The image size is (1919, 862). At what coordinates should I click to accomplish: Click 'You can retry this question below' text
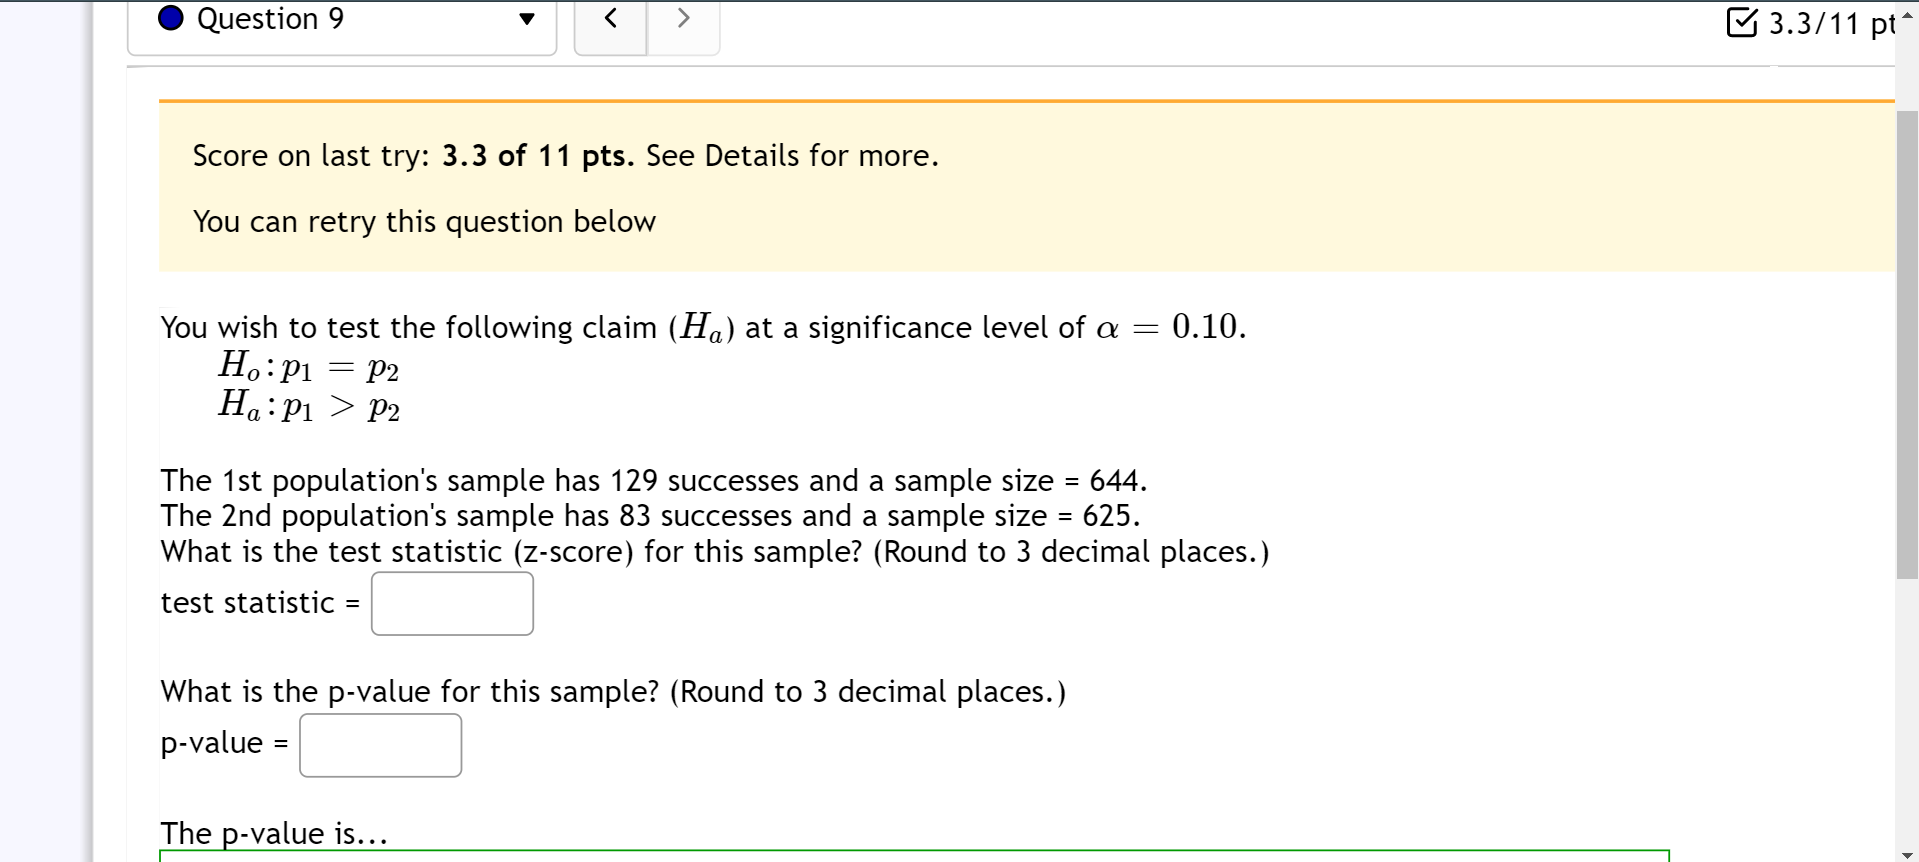click(424, 221)
